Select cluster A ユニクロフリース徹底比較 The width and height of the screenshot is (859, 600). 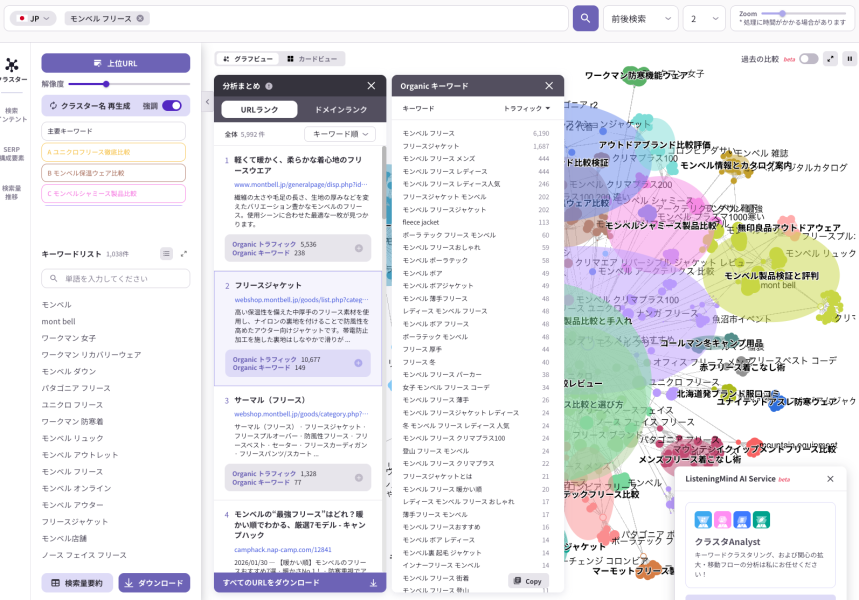pos(113,152)
